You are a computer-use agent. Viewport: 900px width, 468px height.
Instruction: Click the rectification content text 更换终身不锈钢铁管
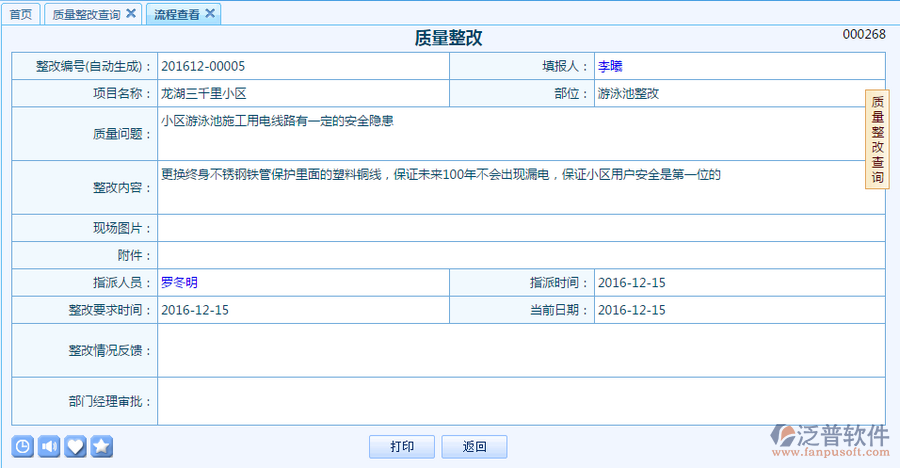[x=441, y=175]
